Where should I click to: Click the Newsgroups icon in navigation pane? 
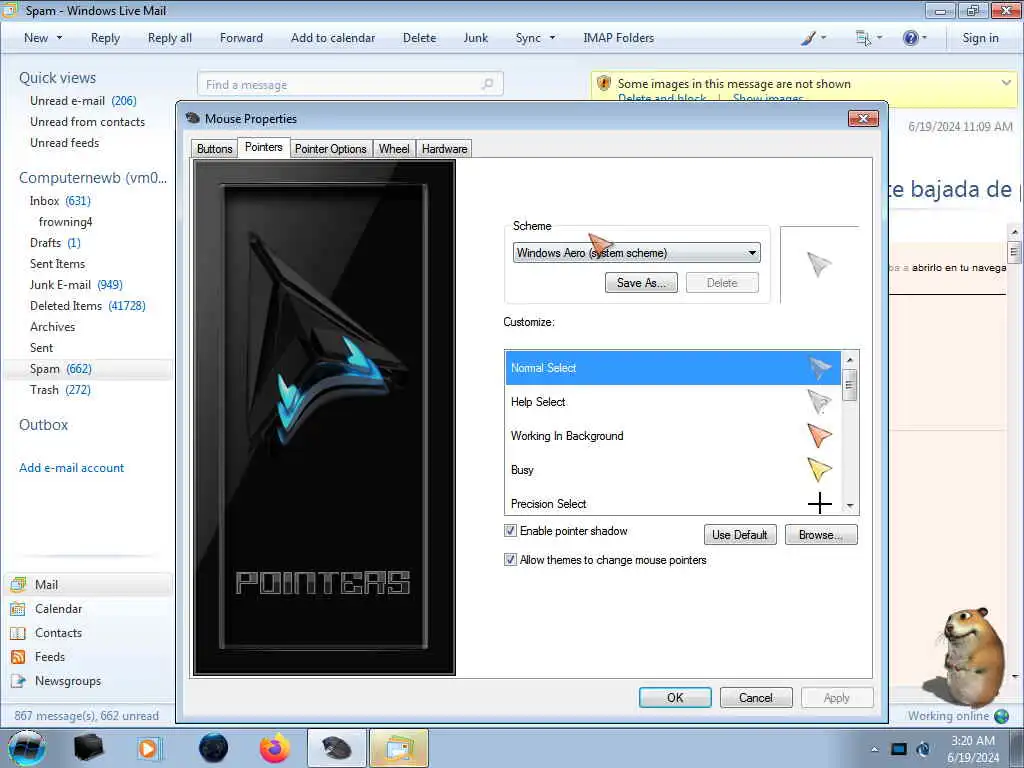click(18, 680)
